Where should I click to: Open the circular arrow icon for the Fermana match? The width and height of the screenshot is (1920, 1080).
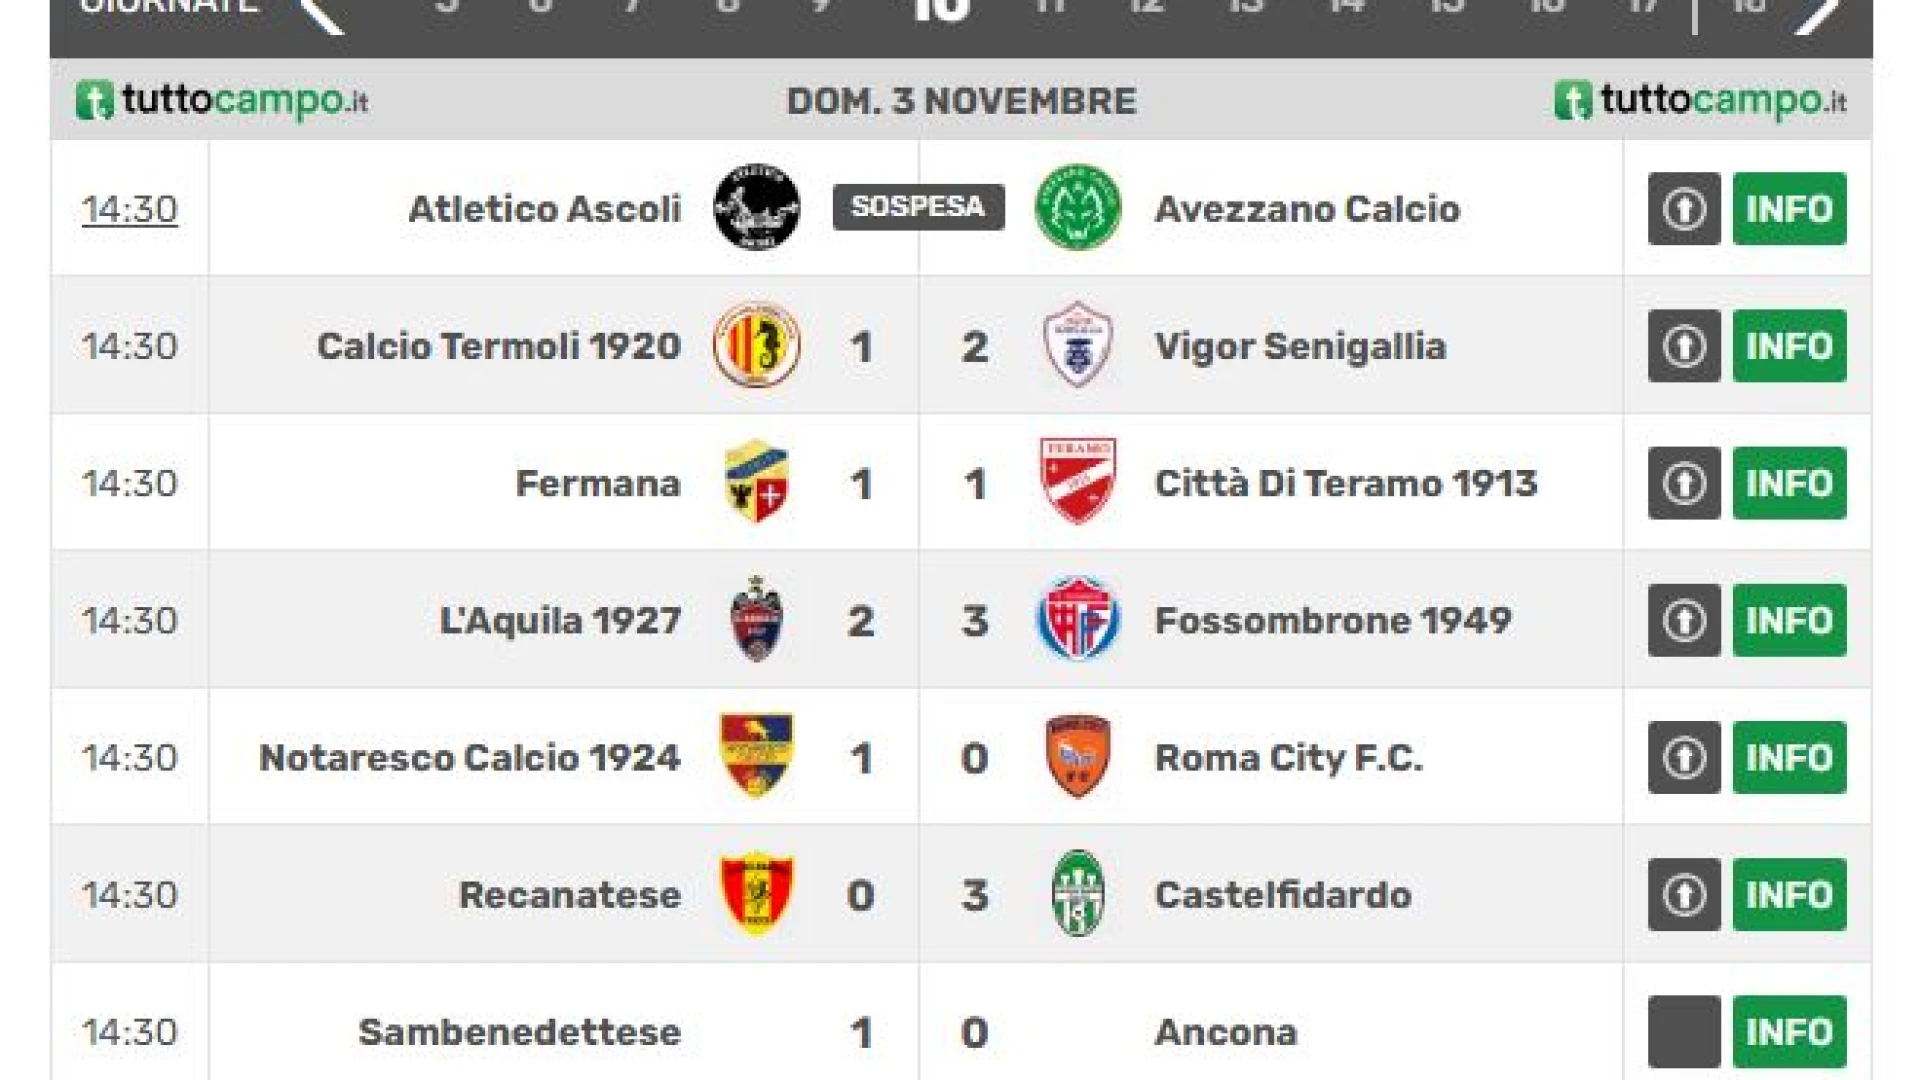tap(1684, 483)
